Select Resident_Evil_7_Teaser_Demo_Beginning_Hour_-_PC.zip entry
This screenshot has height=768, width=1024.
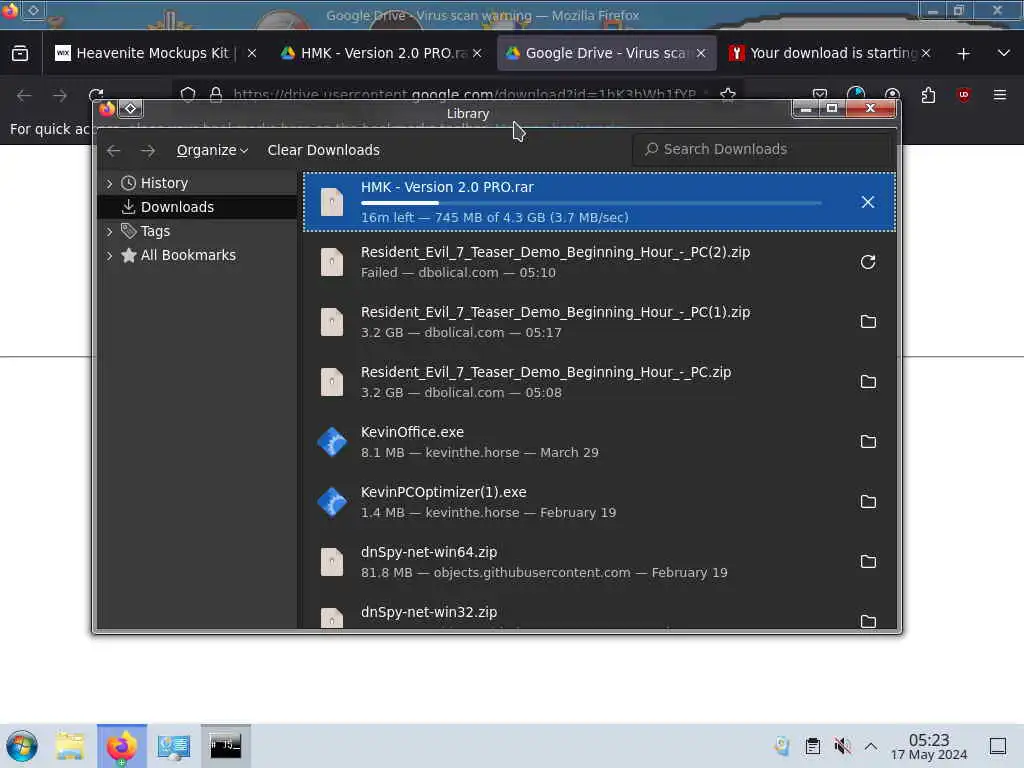tap(599, 381)
